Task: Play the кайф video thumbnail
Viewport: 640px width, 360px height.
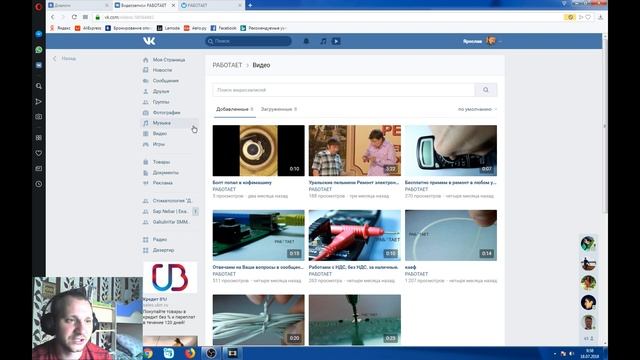Action: click(451, 236)
